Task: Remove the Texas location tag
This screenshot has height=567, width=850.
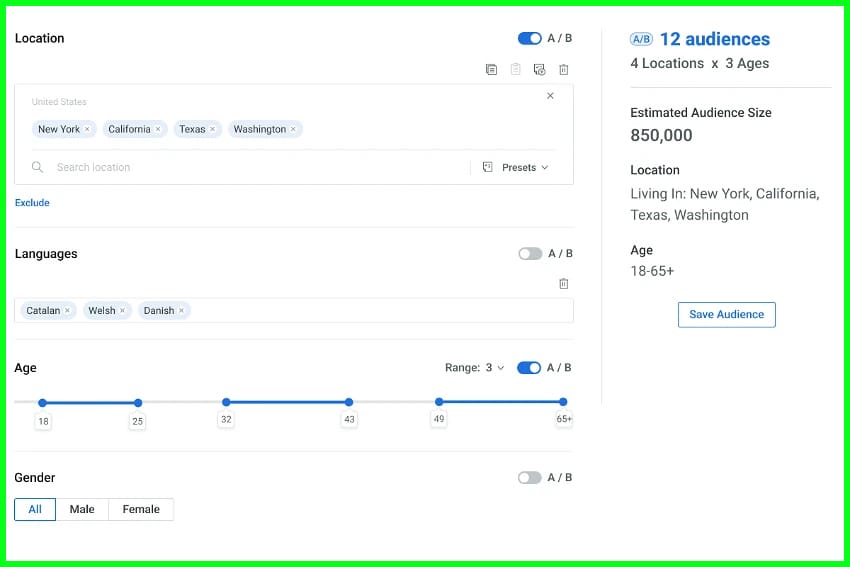Action: 212,129
